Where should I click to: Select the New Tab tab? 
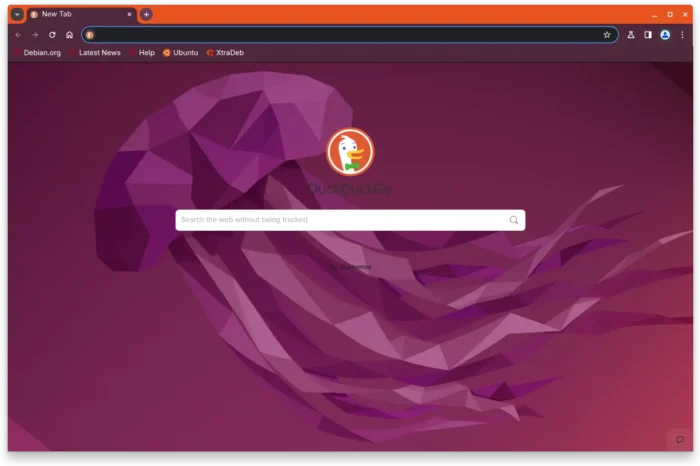(x=80, y=14)
